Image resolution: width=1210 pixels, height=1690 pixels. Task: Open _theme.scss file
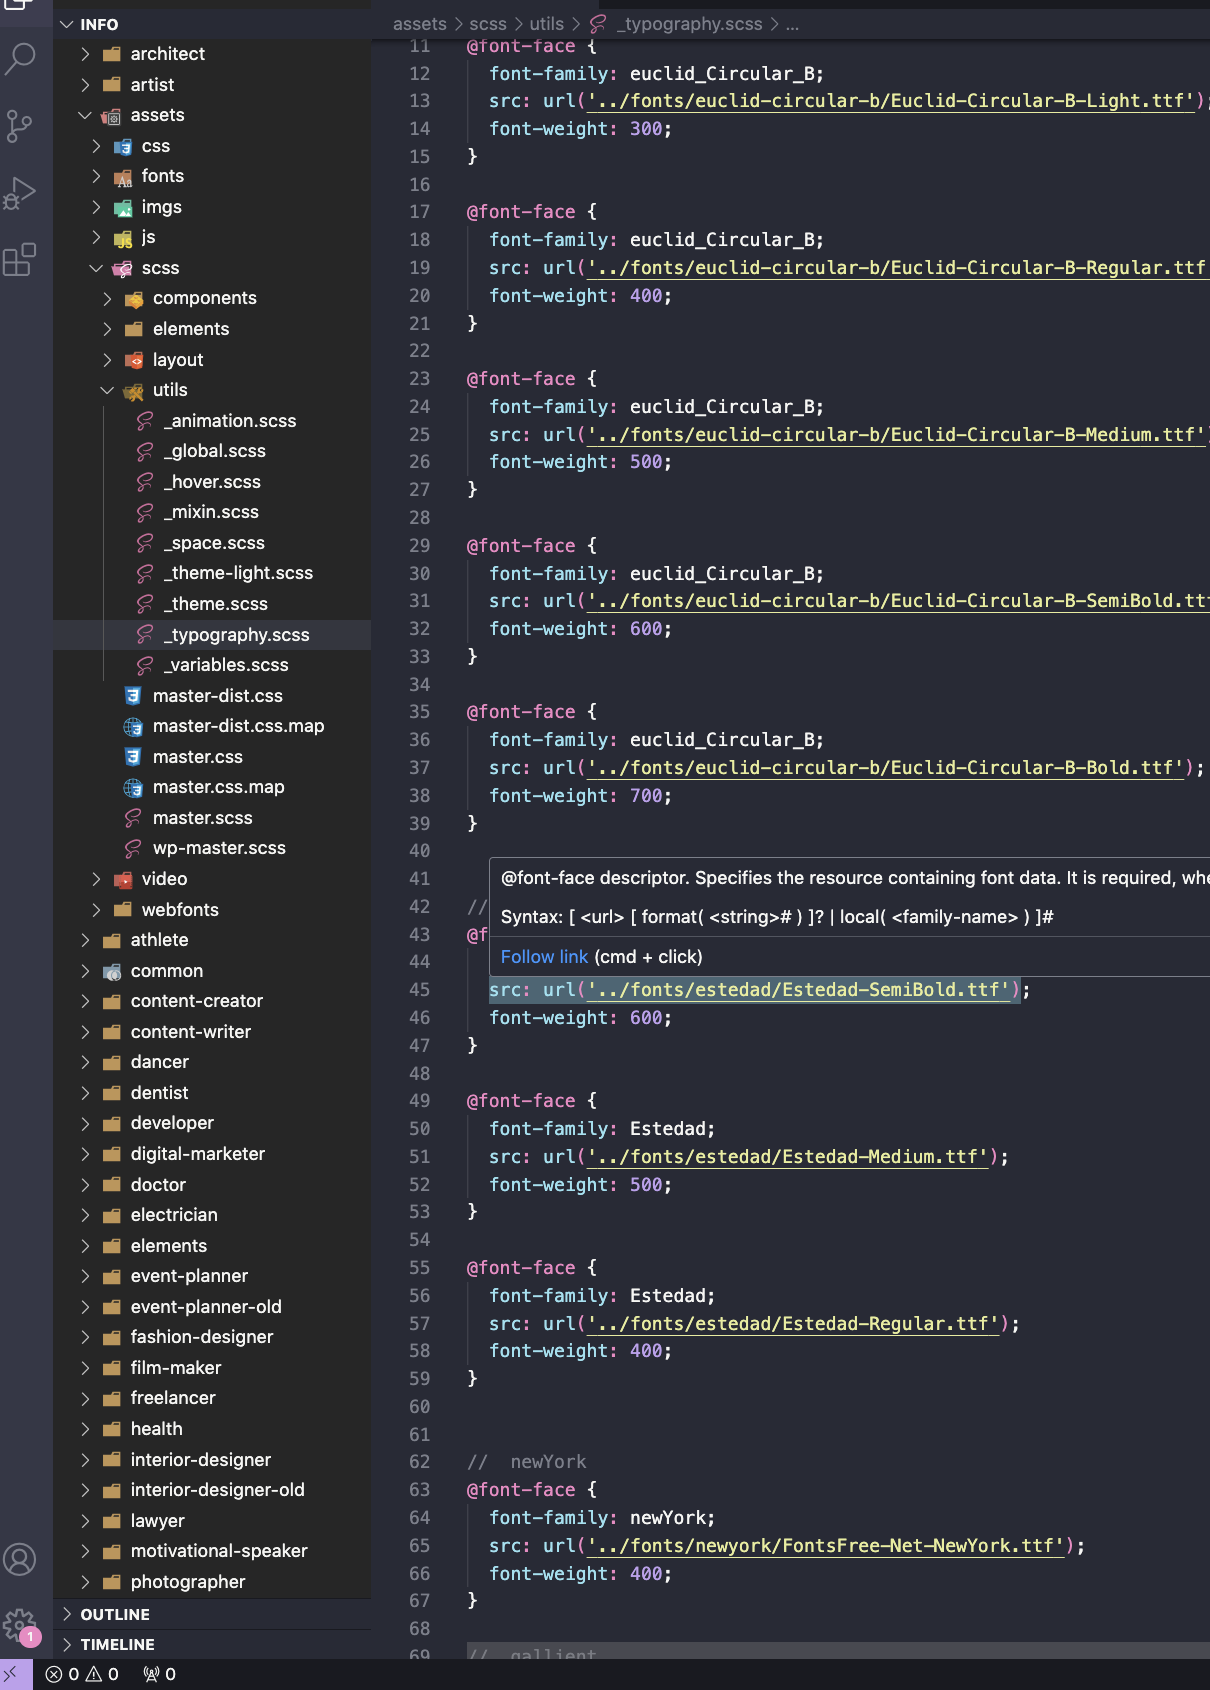coord(216,604)
